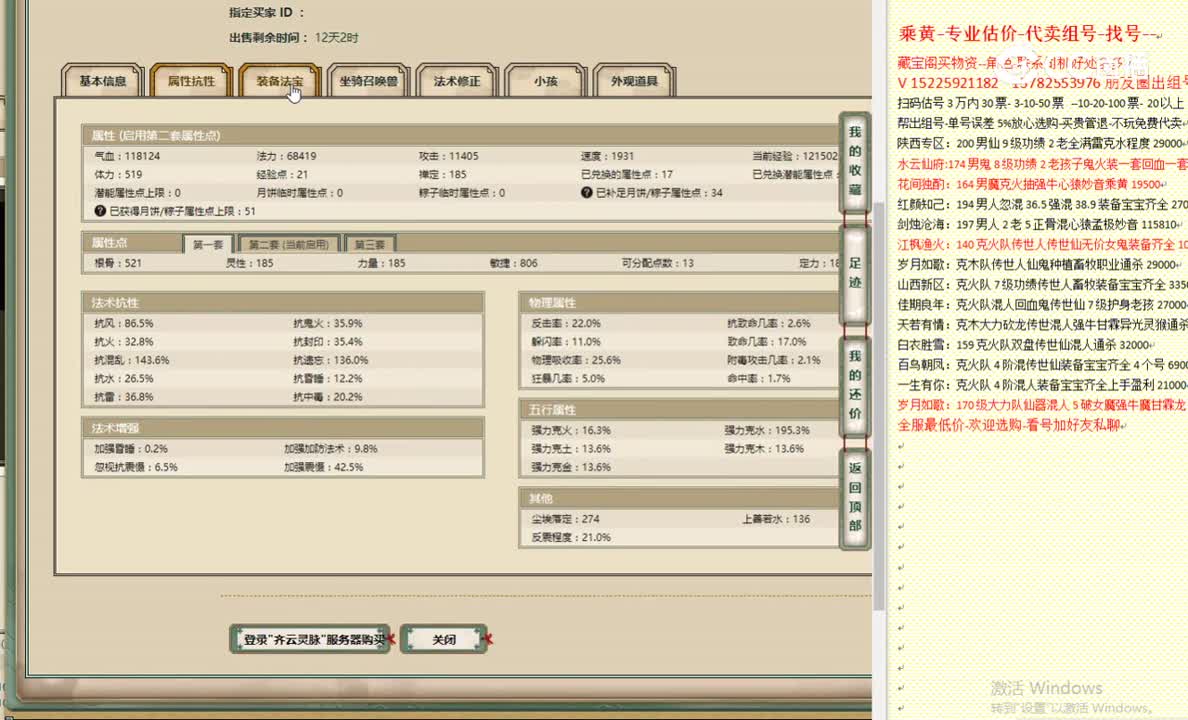Show the 第二套 (当前启用) attribute set
The width and height of the screenshot is (1188, 720).
(289, 244)
